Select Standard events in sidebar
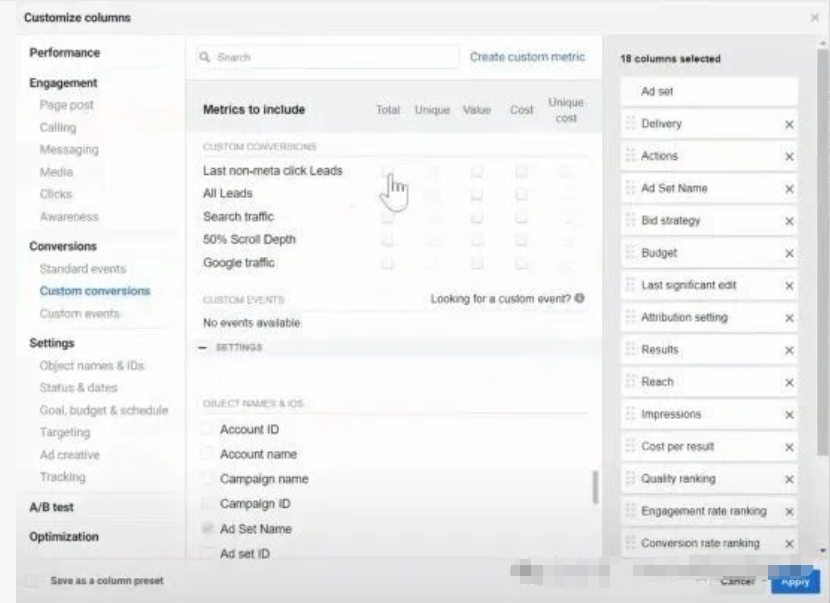The width and height of the screenshot is (830, 603). [83, 269]
